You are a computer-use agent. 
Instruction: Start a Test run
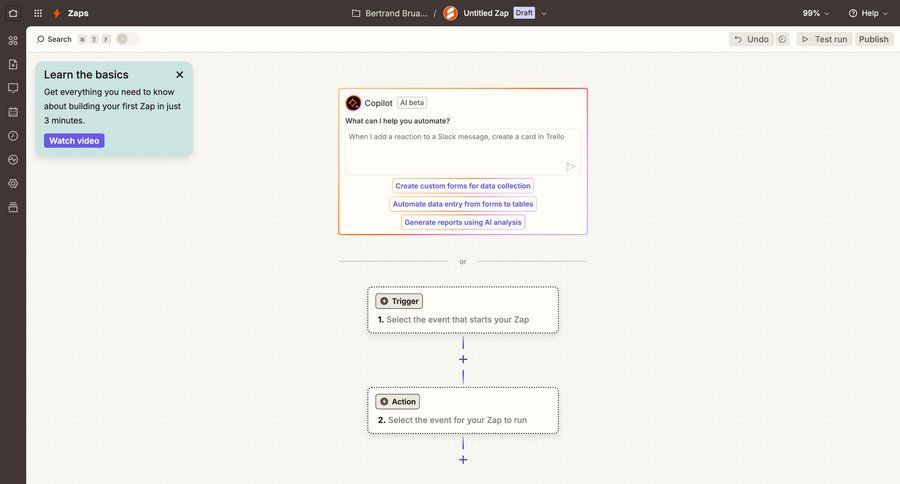point(824,39)
